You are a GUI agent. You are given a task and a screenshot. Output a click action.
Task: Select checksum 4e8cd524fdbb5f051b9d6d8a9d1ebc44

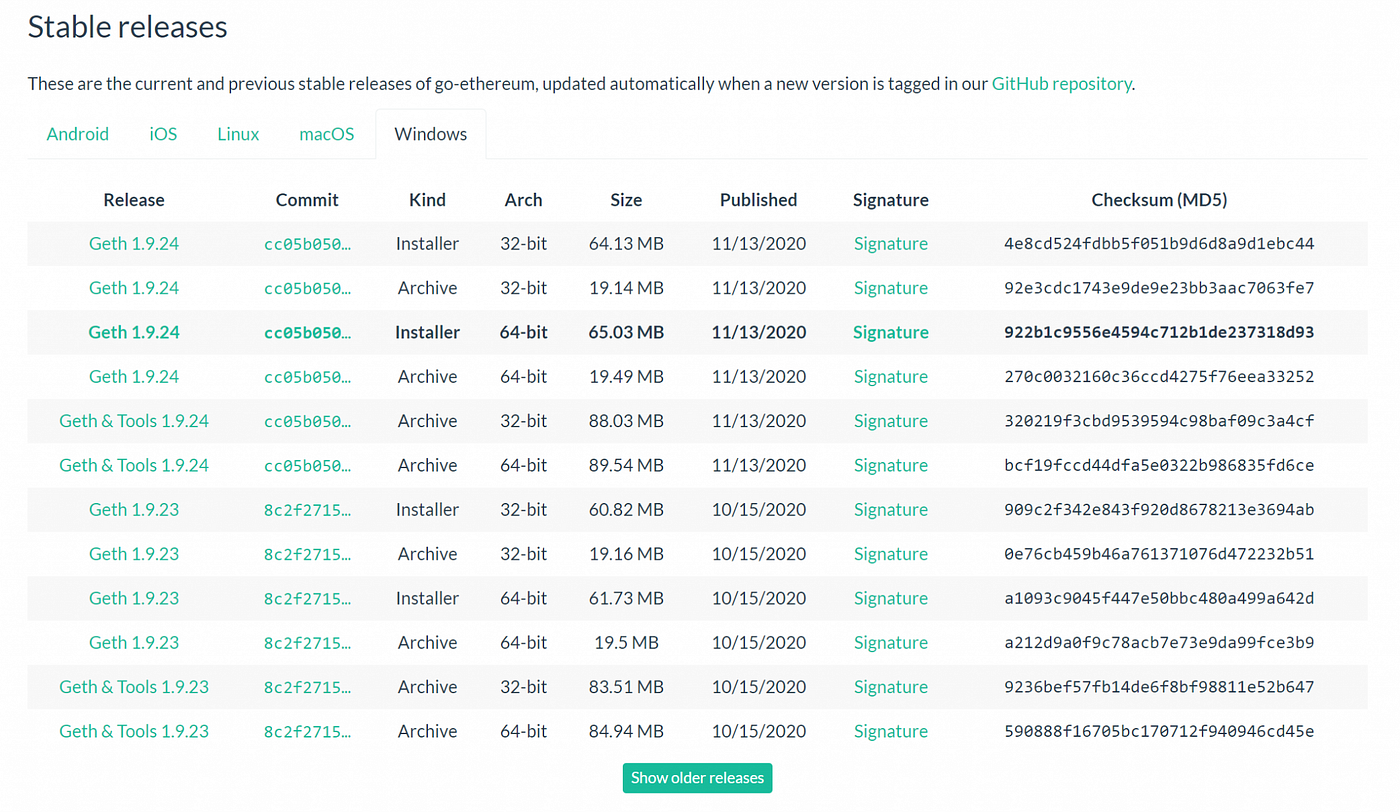pos(1159,244)
